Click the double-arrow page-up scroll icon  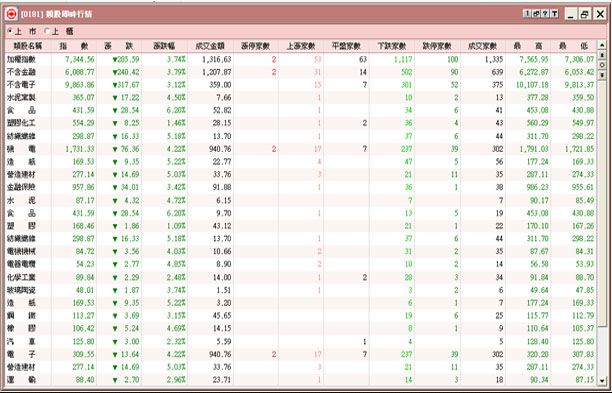602,55
